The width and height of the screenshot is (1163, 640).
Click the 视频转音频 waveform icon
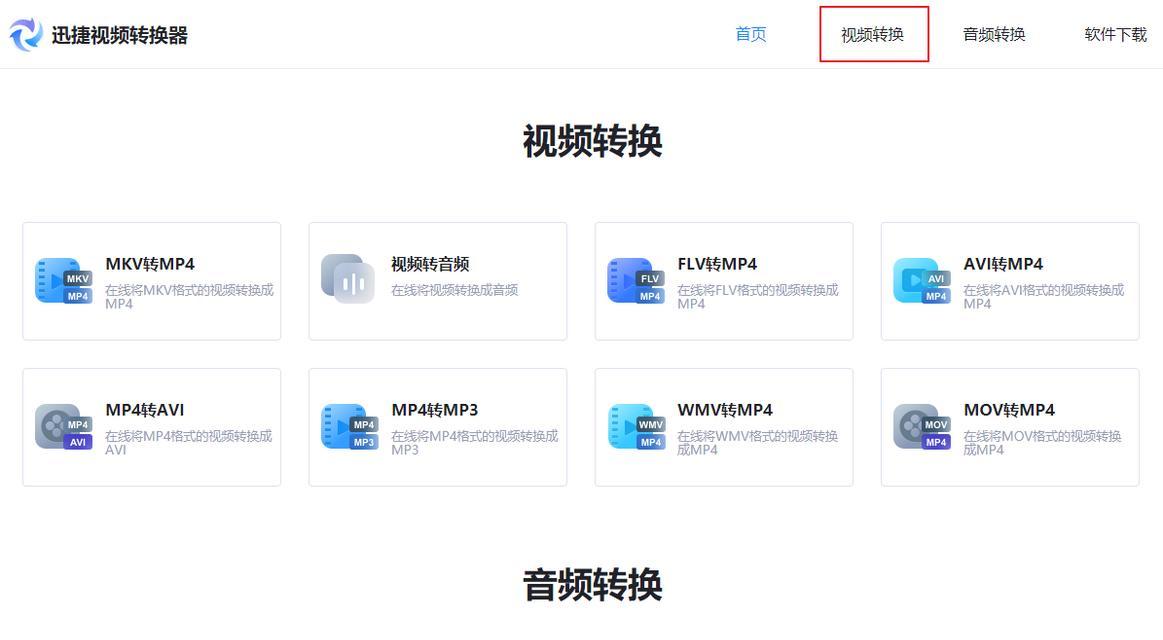pos(348,279)
